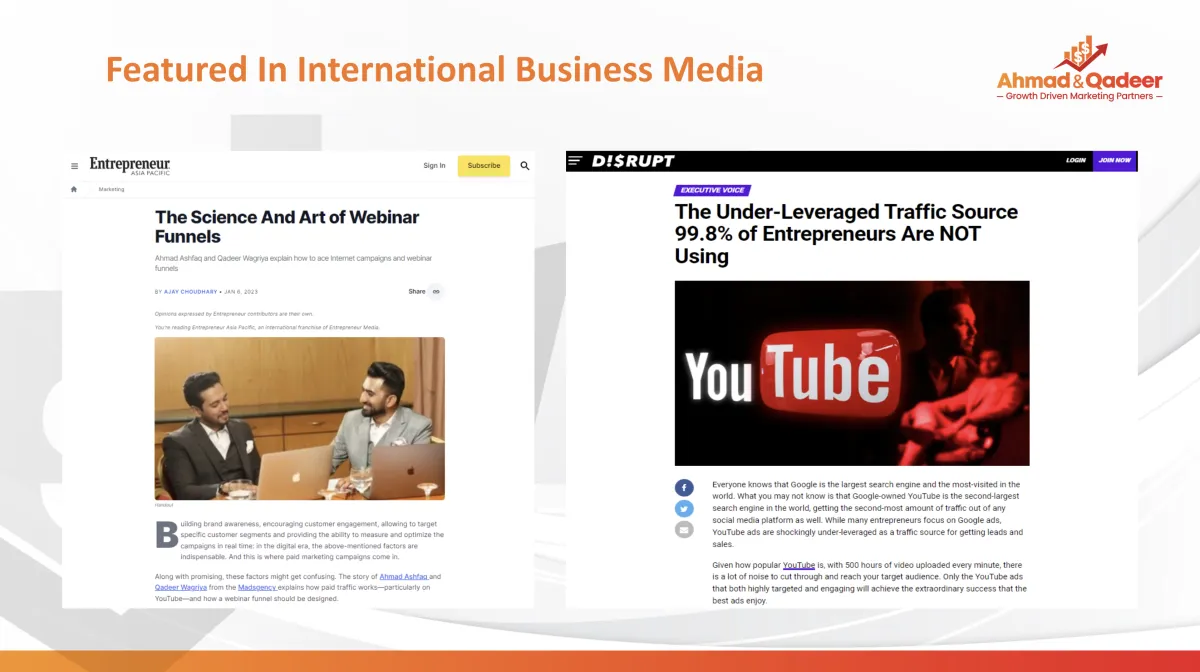
Task: Click the headline "The Science And Art of Webinar Funnels"
Action: 287,227
